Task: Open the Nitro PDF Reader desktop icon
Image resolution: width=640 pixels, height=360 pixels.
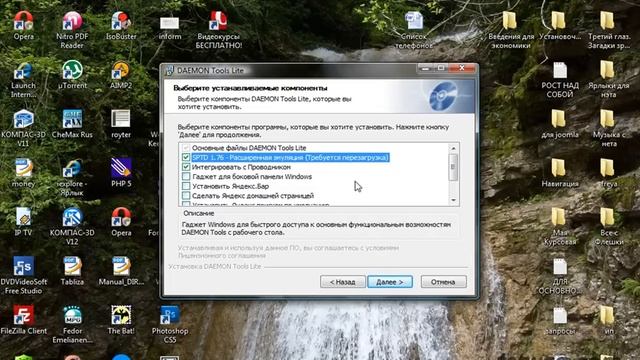Action: pyautogui.click(x=72, y=29)
